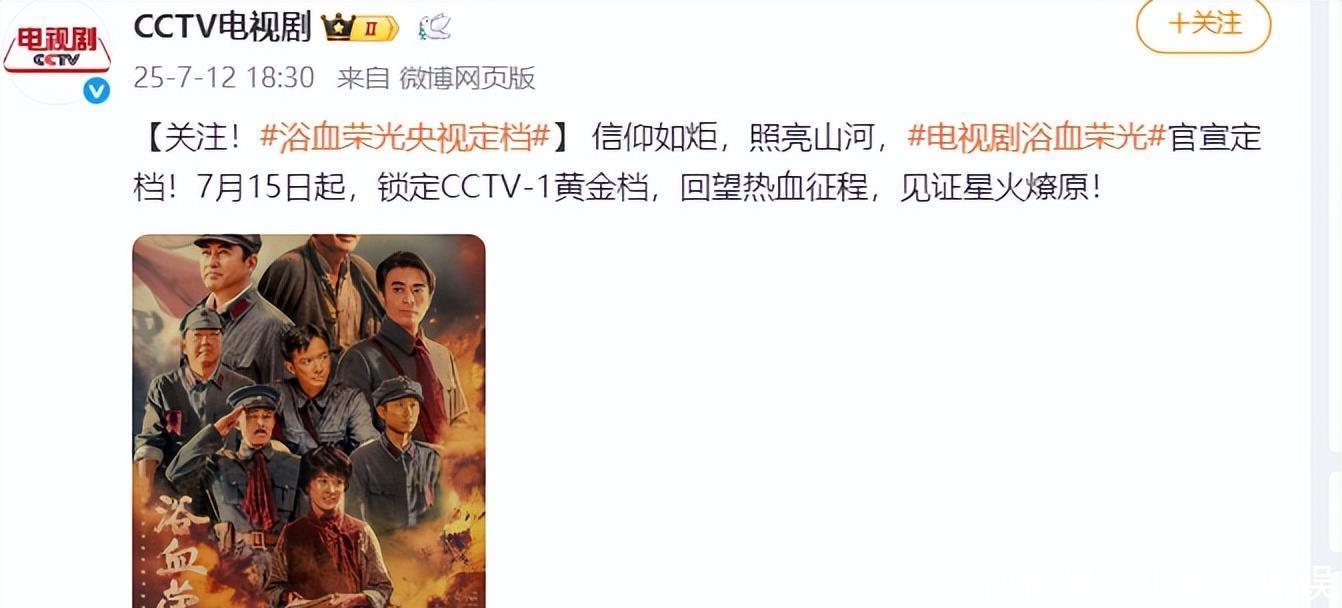Open hashtag #浴血荣光央视定档#
The image size is (1342, 608).
(x=406, y=137)
